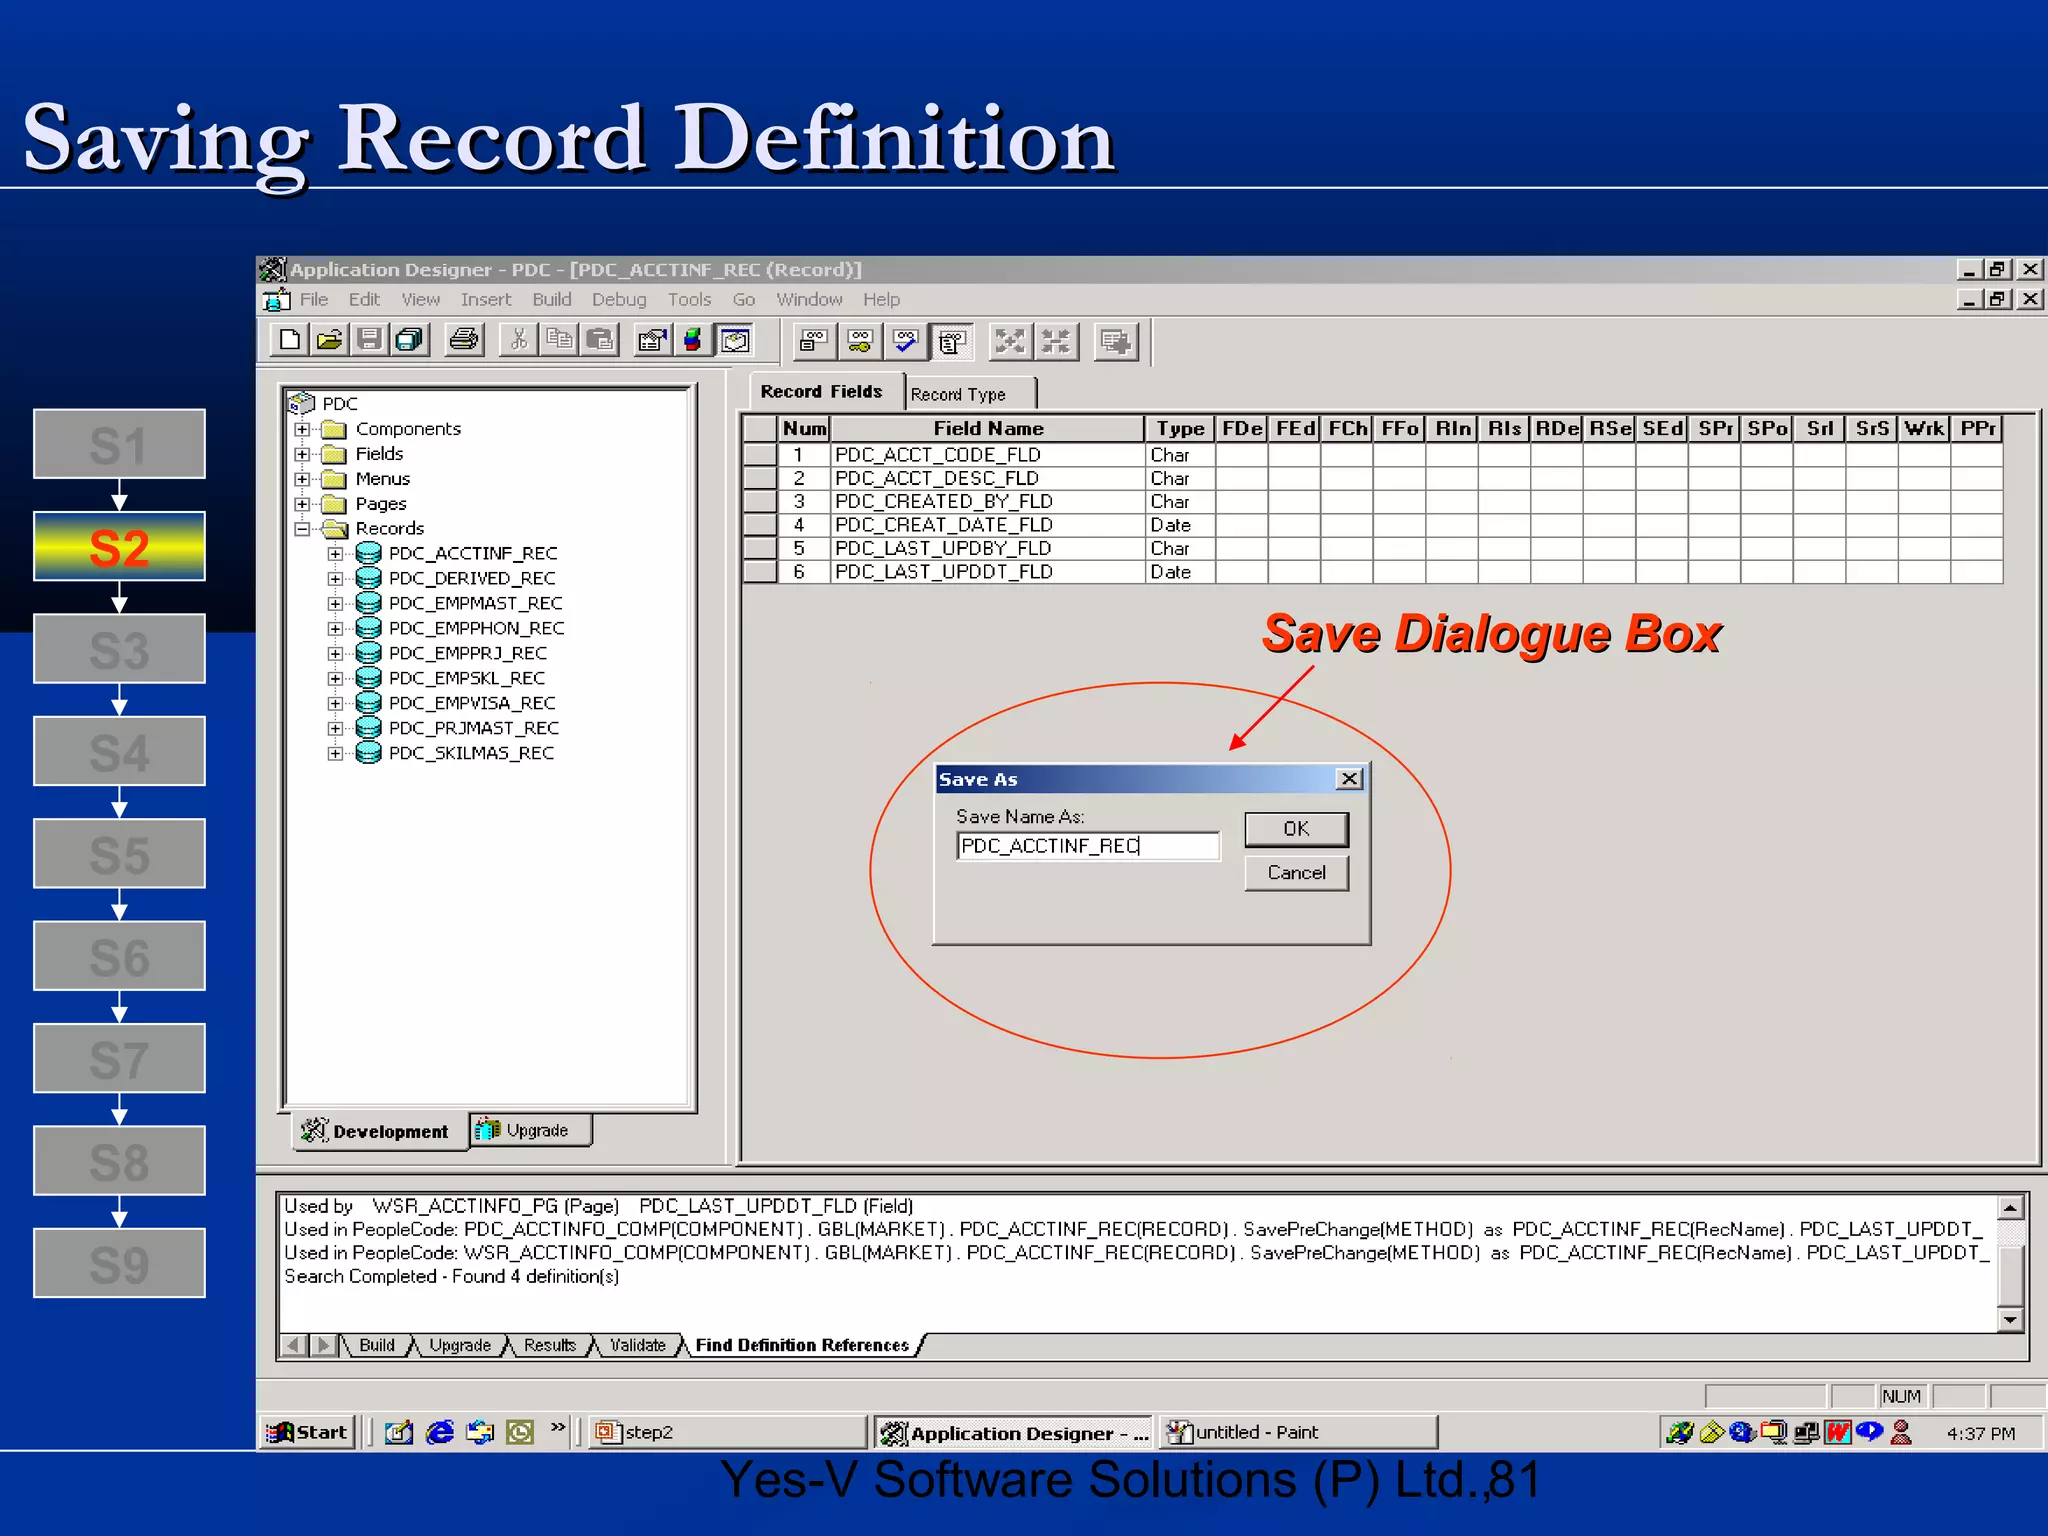Click the Cut scissors toolbar icon
The image size is (2048, 1536).
[518, 341]
